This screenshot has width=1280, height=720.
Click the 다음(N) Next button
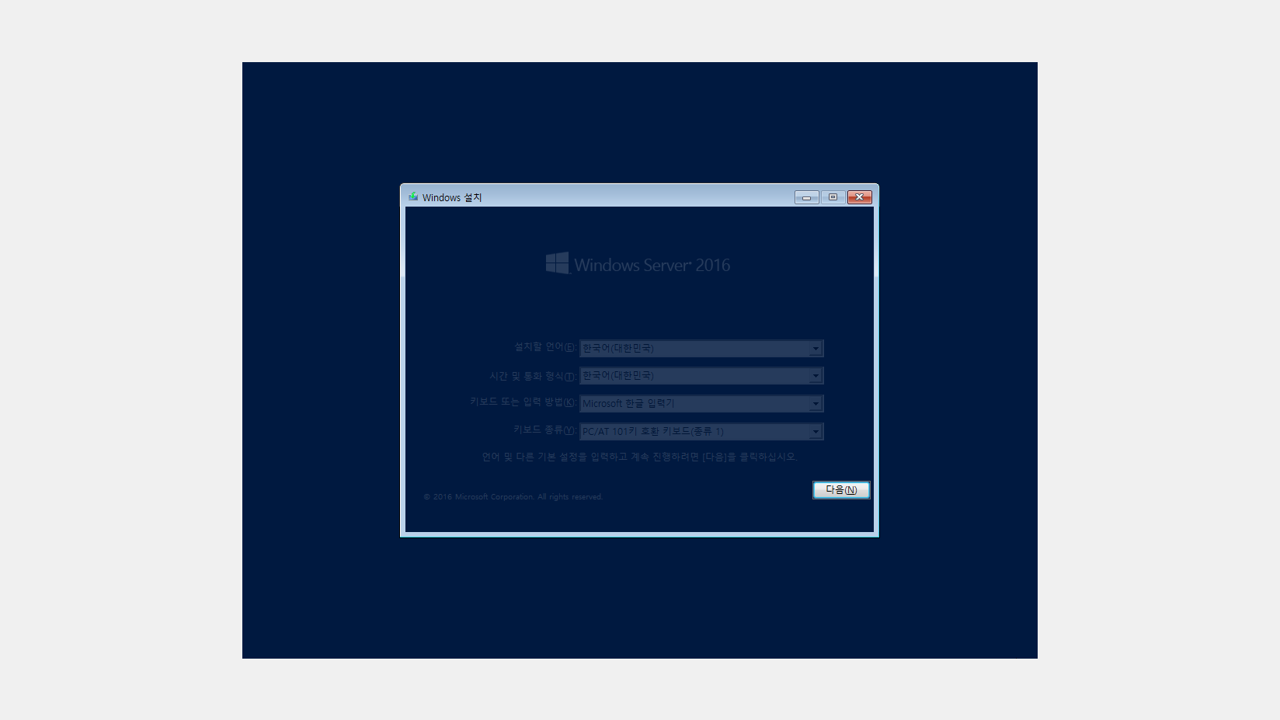841,490
